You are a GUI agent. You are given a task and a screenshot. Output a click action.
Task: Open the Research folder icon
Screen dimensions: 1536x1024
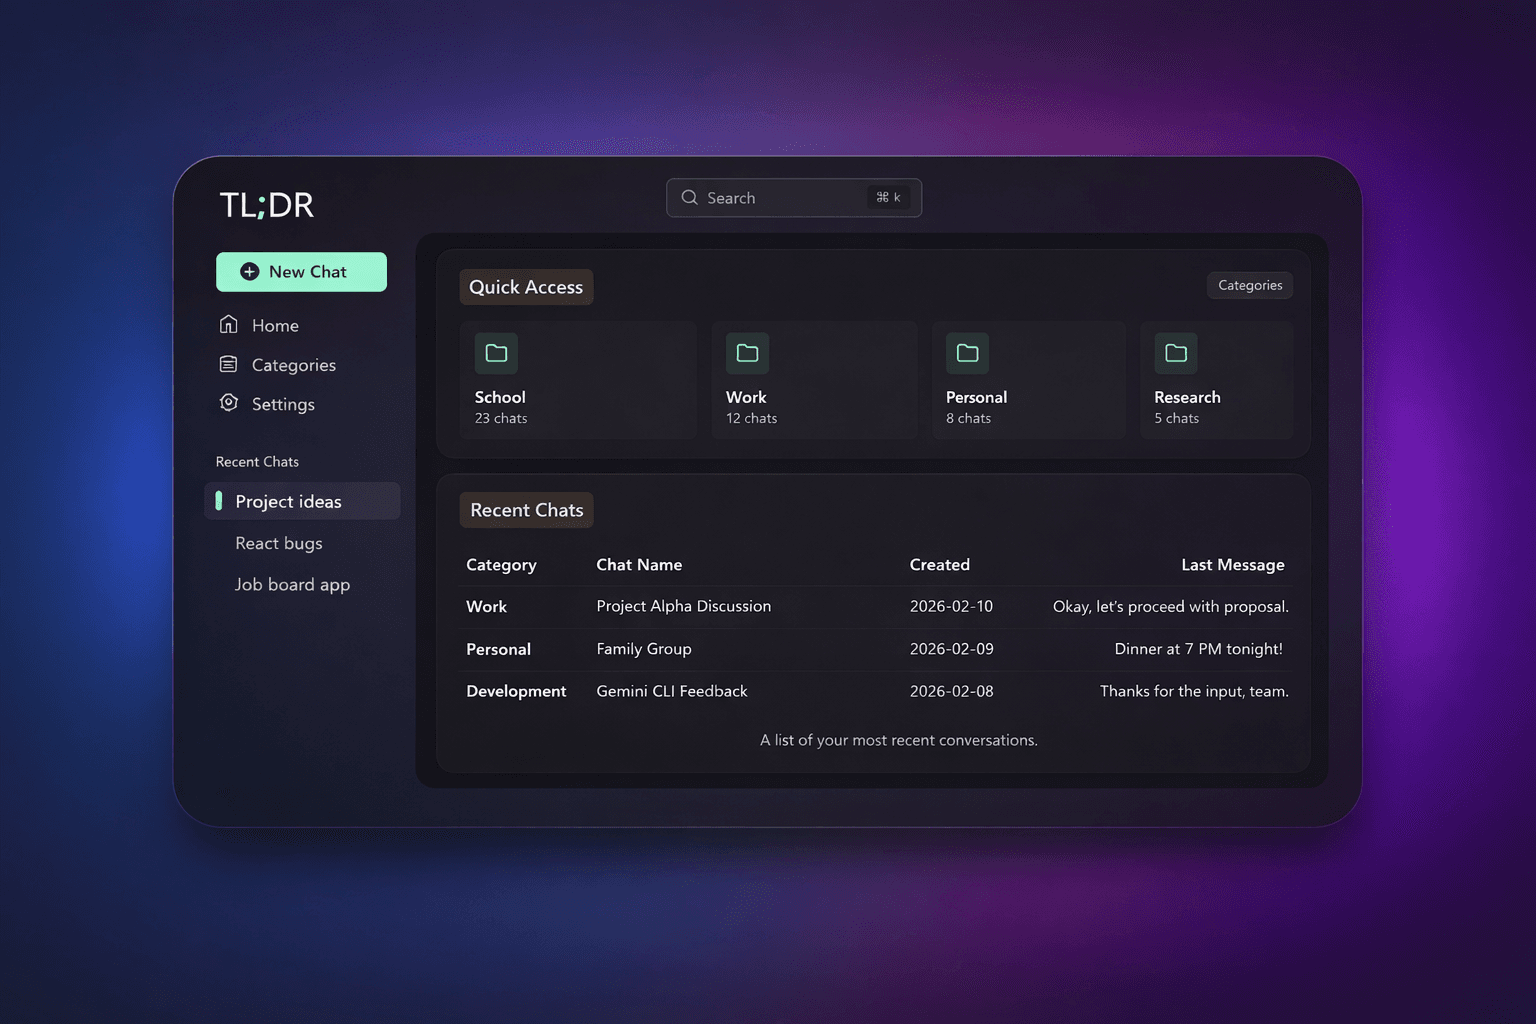pos(1176,353)
